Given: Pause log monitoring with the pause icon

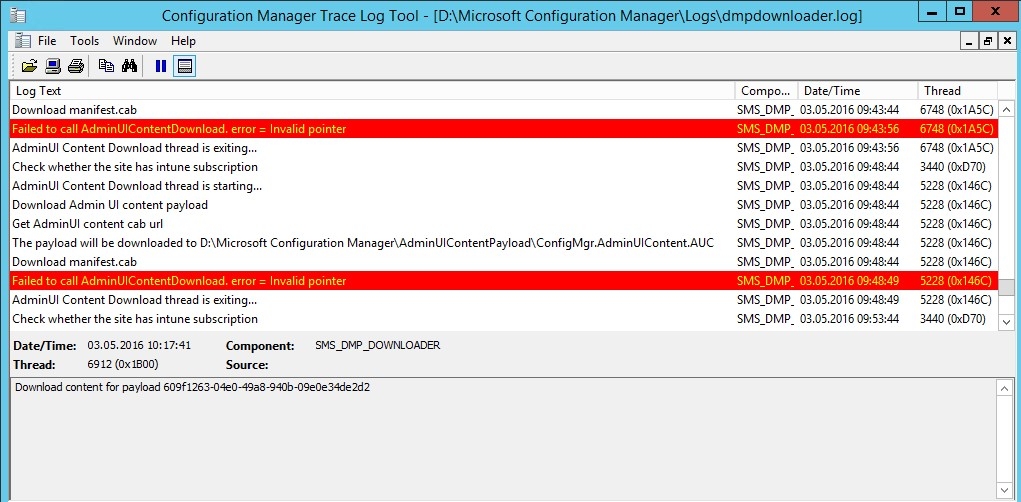Looking at the screenshot, I should coord(161,66).
